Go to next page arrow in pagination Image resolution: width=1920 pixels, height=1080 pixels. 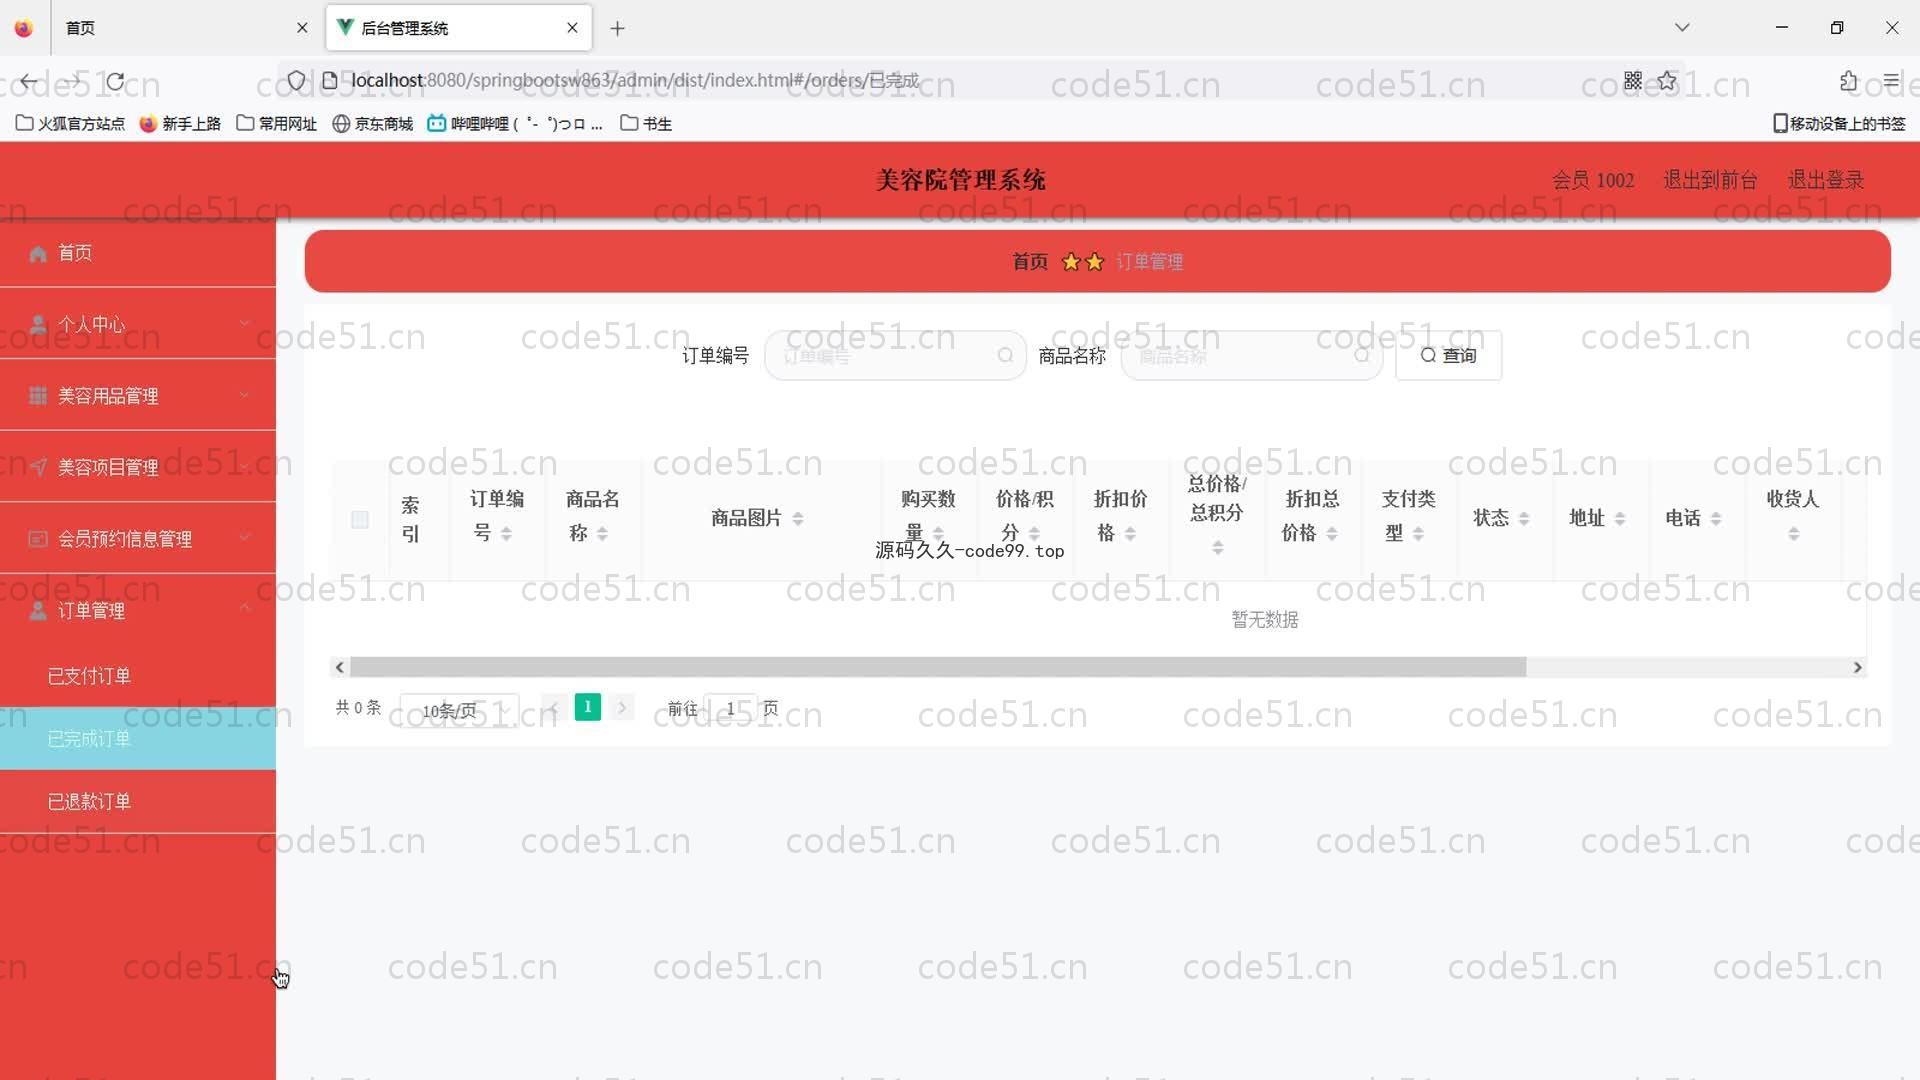click(622, 709)
